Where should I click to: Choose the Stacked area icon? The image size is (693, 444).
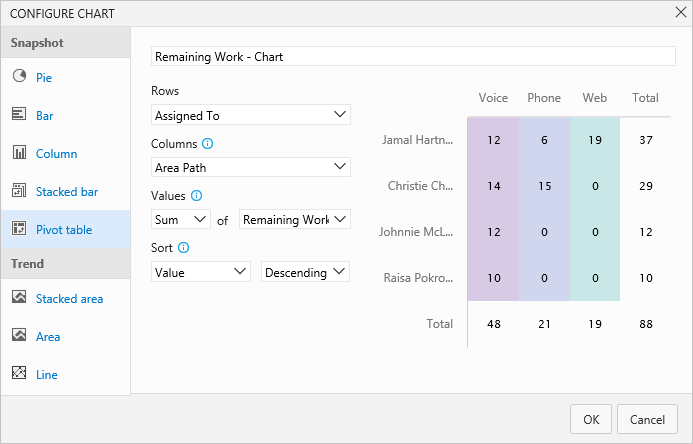point(19,298)
